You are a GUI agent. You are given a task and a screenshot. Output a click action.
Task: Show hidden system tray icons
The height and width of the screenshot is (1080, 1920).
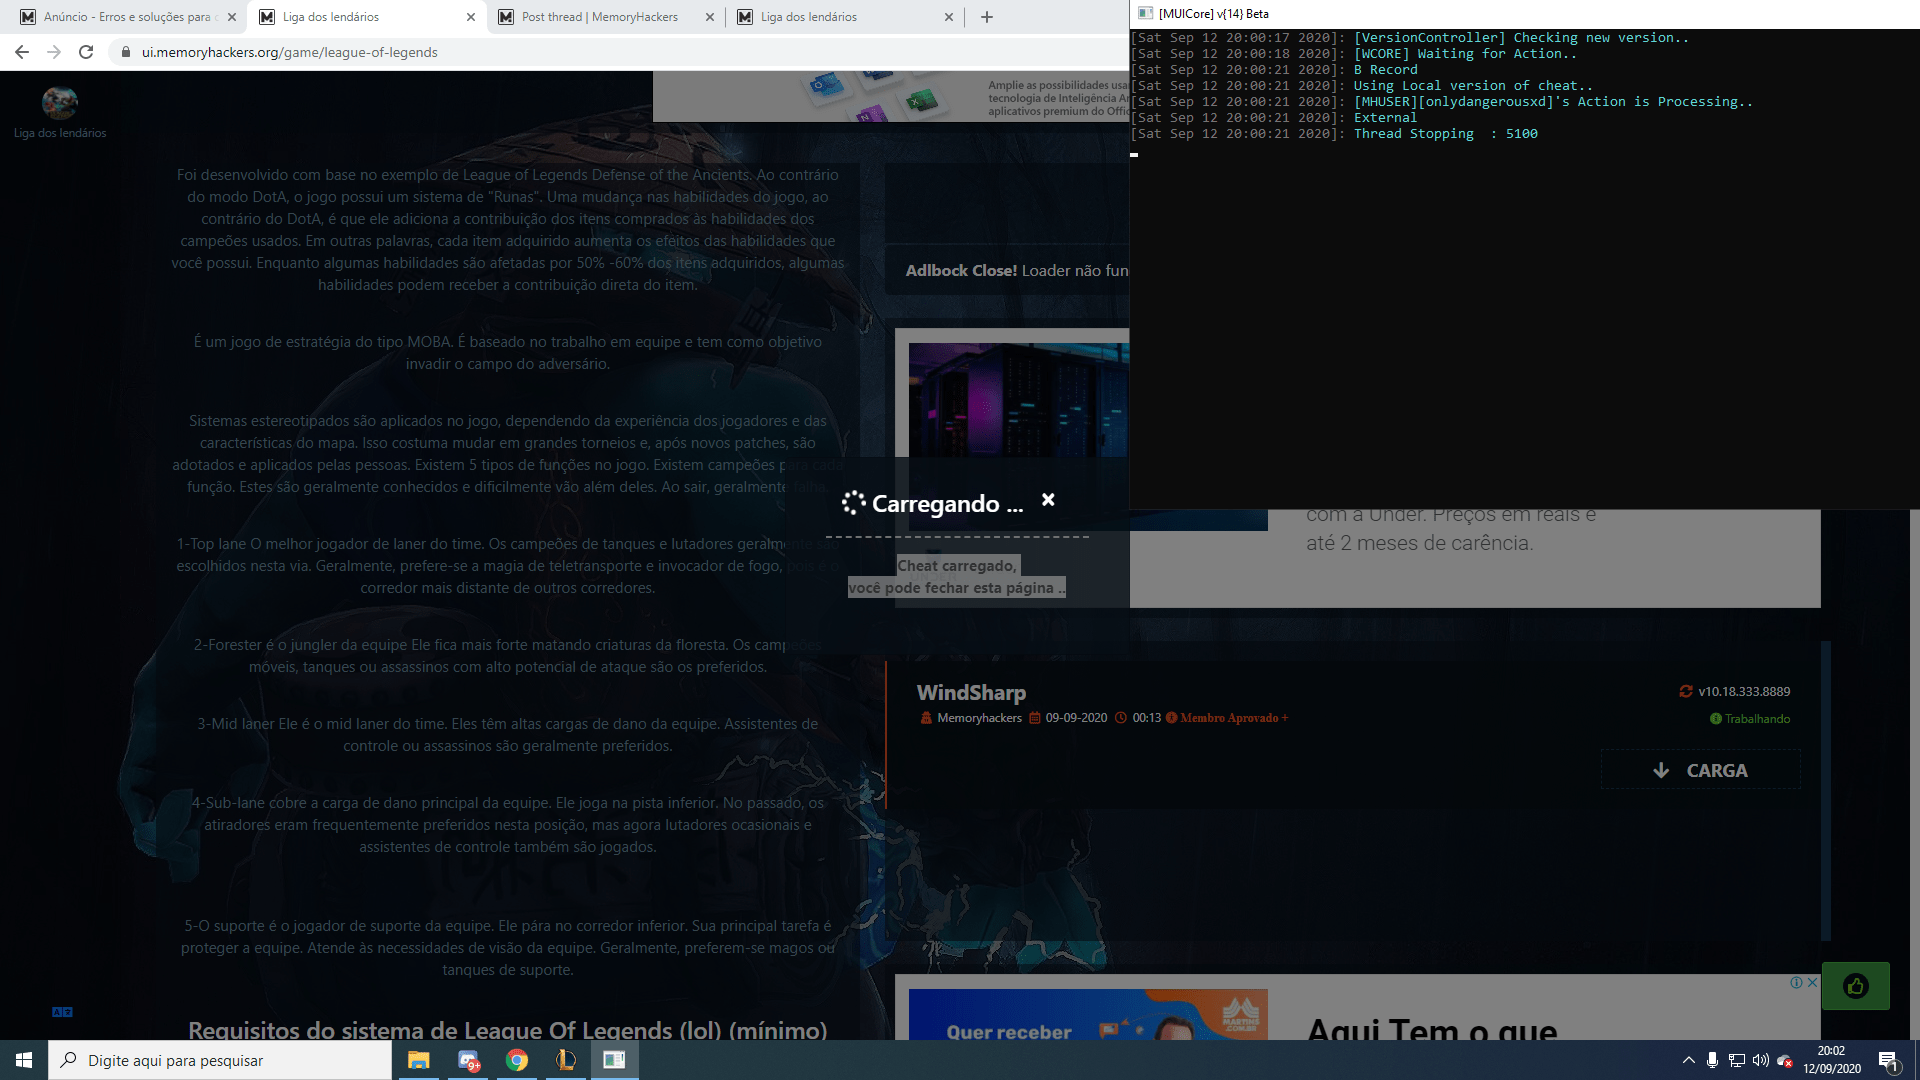click(x=1689, y=1060)
